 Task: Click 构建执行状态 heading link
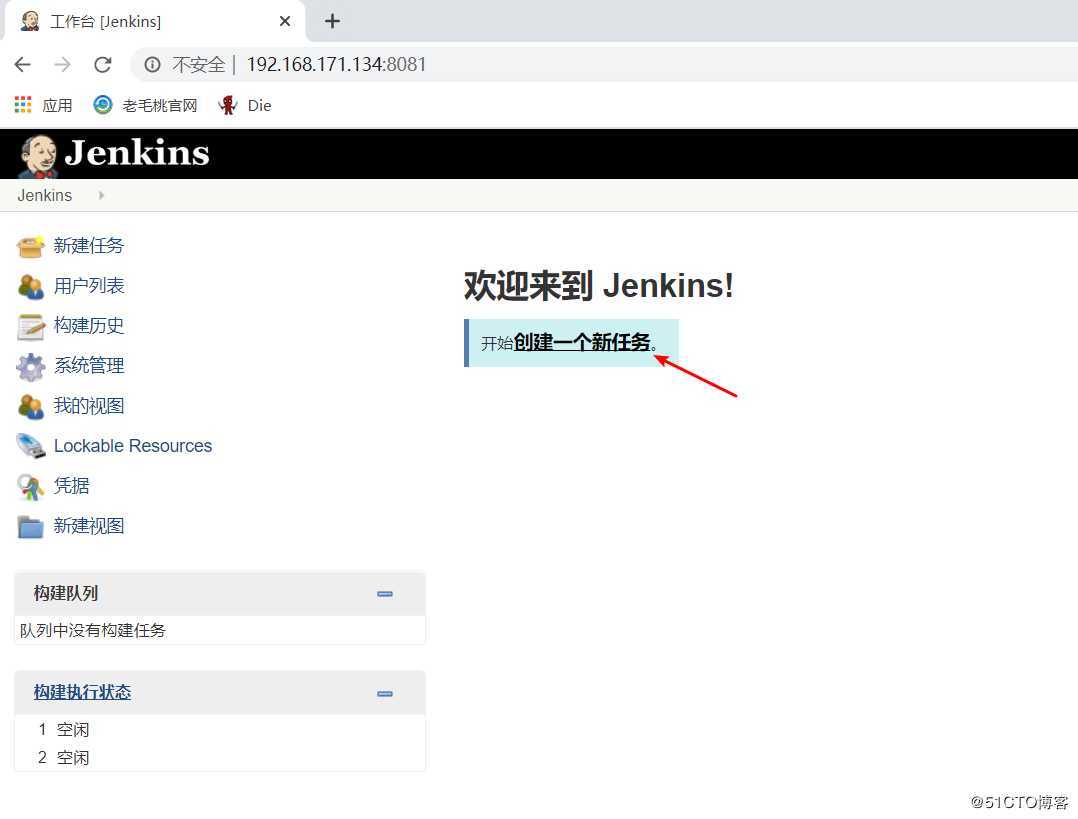click(x=82, y=692)
